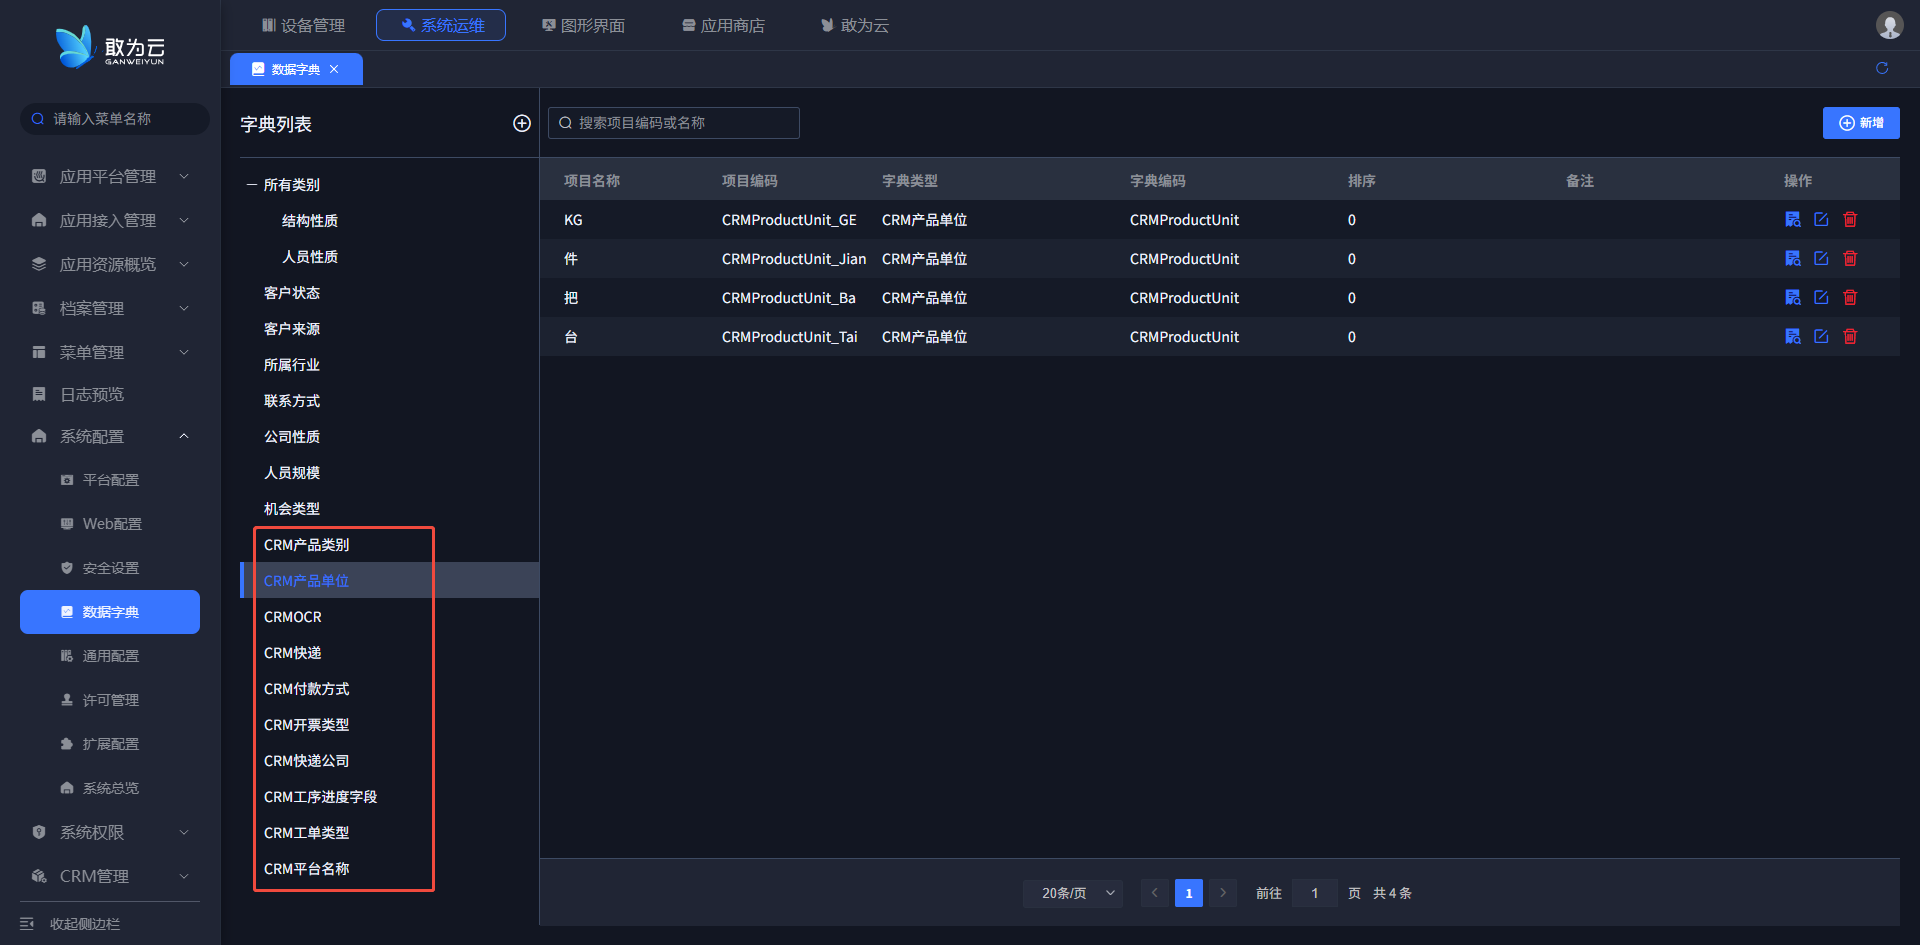The height and width of the screenshot is (945, 1920).
Task: Click the 新增 button
Action: (x=1860, y=123)
